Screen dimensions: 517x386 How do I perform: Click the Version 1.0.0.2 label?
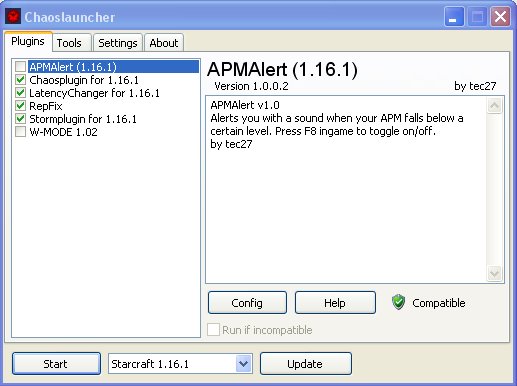(251, 86)
